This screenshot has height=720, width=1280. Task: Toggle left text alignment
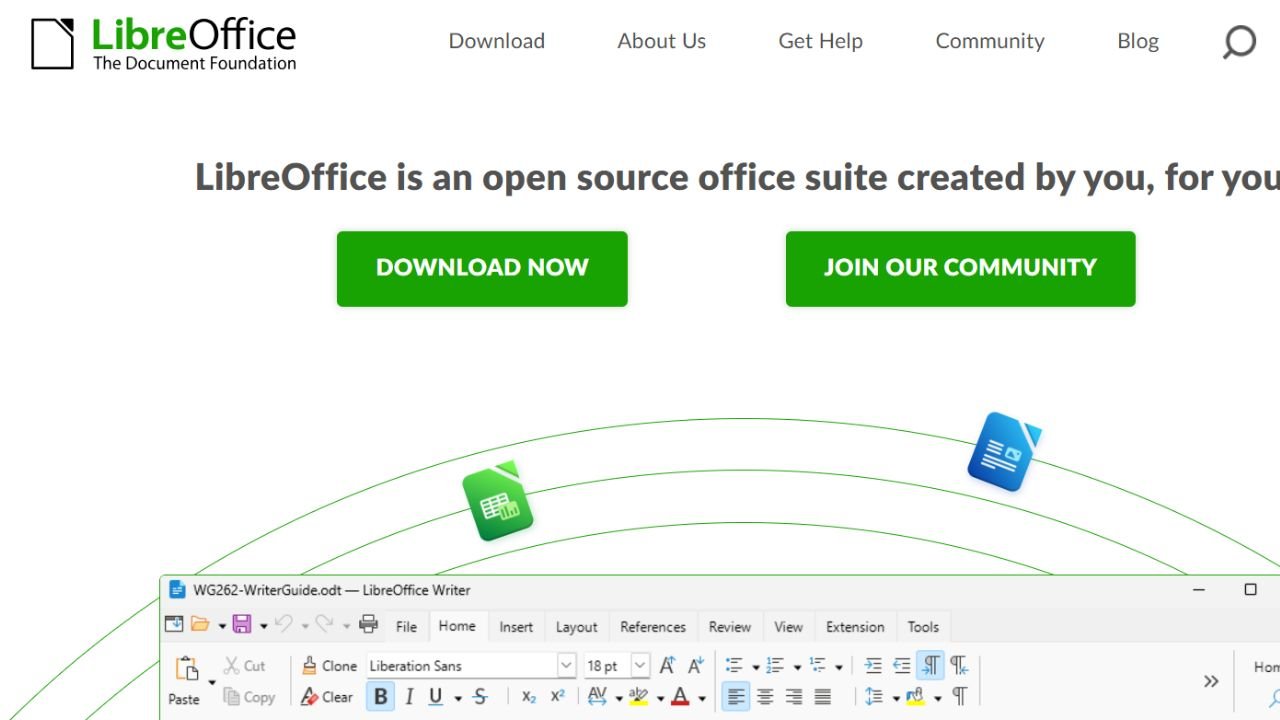736,697
